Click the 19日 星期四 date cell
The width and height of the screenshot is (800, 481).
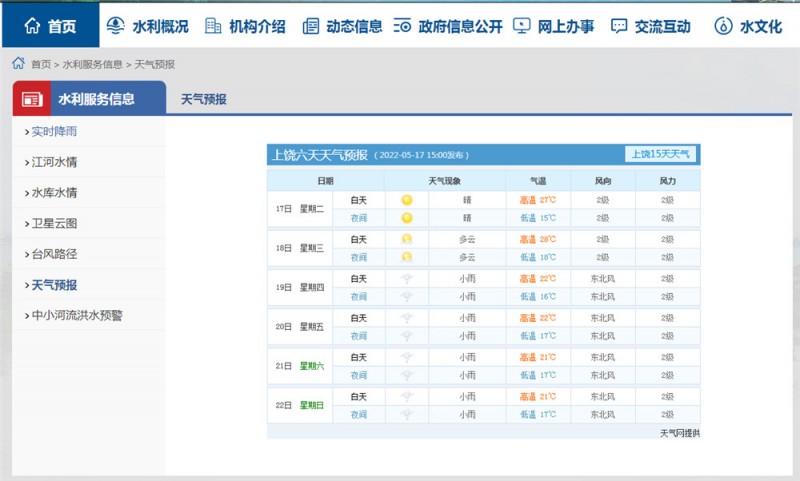pos(300,287)
